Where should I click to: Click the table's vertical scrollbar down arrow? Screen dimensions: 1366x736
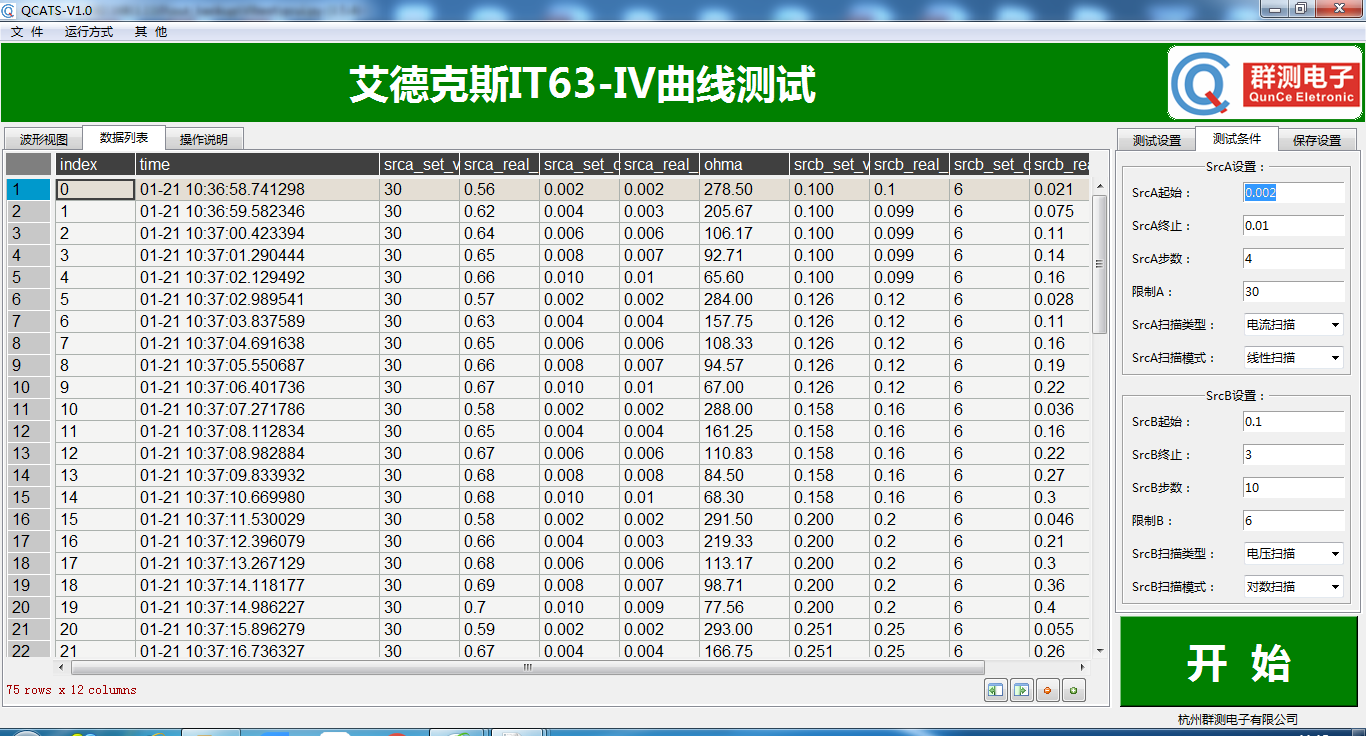[x=1100, y=651]
